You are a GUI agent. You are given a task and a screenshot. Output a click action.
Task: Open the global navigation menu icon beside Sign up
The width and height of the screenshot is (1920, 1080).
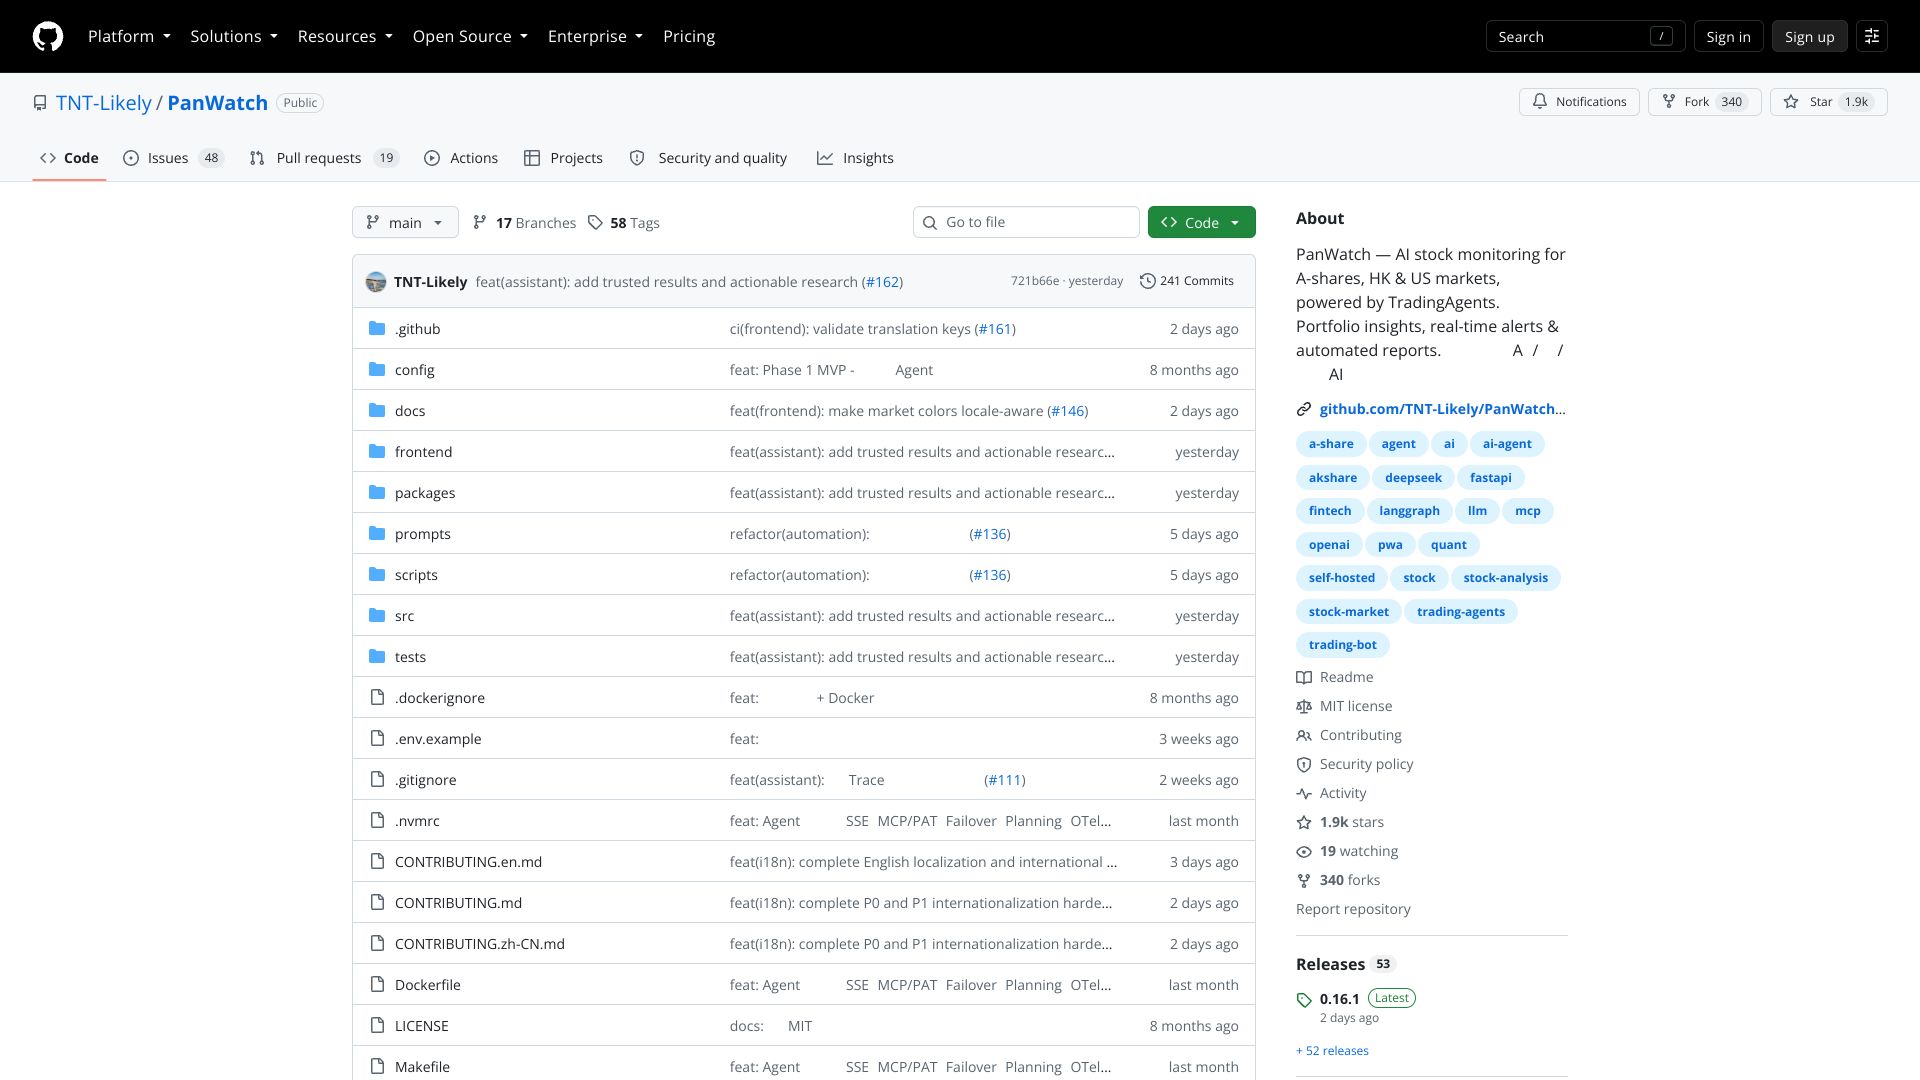1872,36
